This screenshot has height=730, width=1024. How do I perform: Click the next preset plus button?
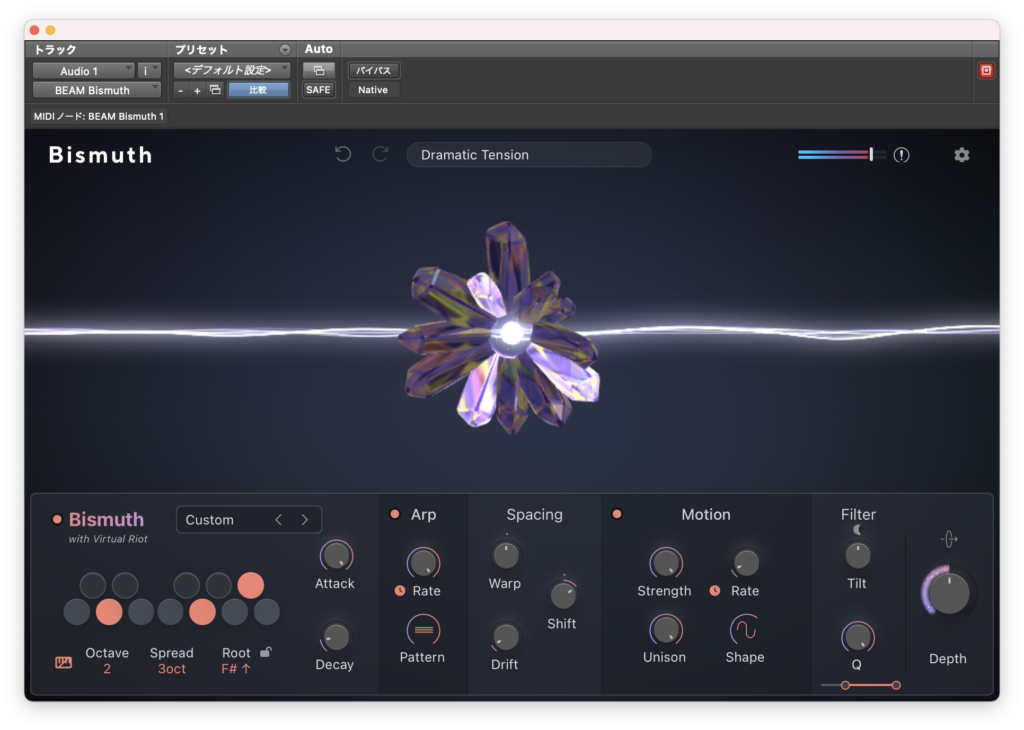point(197,90)
